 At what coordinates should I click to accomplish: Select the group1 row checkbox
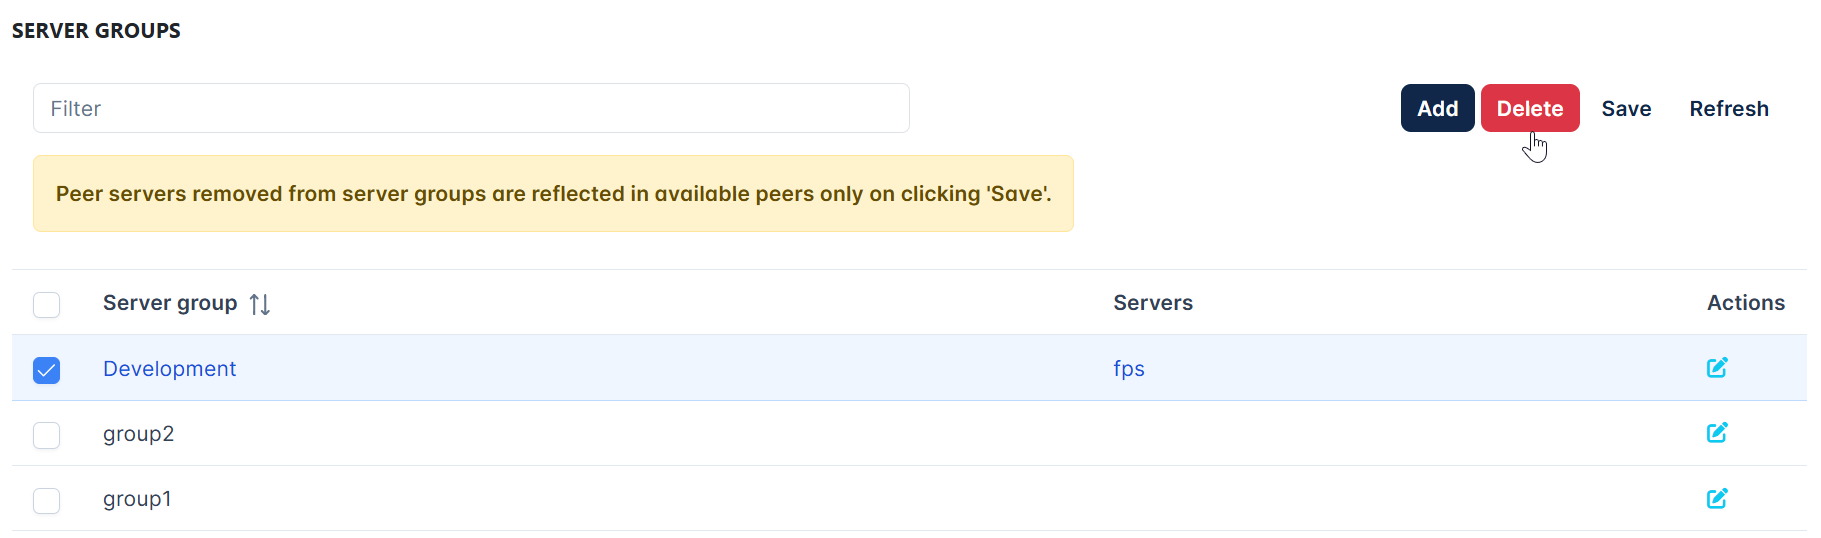point(47,500)
